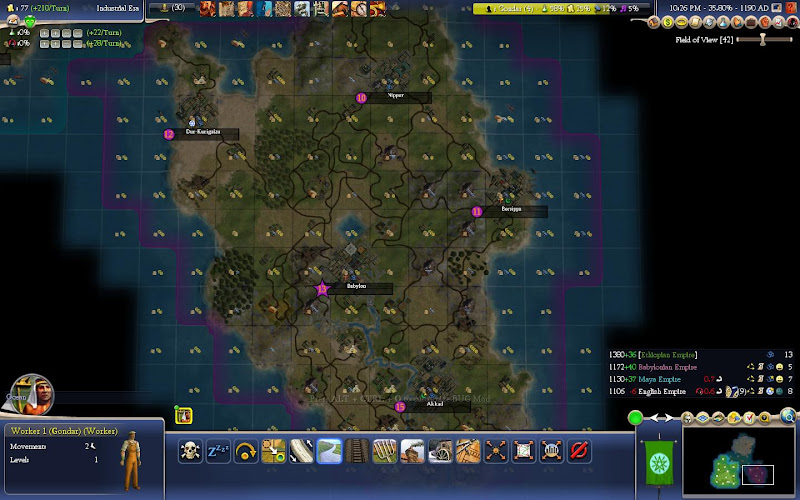Click the screen display icon beside 1190 AD
The height and width of the screenshot is (500, 800).
tap(776, 8)
